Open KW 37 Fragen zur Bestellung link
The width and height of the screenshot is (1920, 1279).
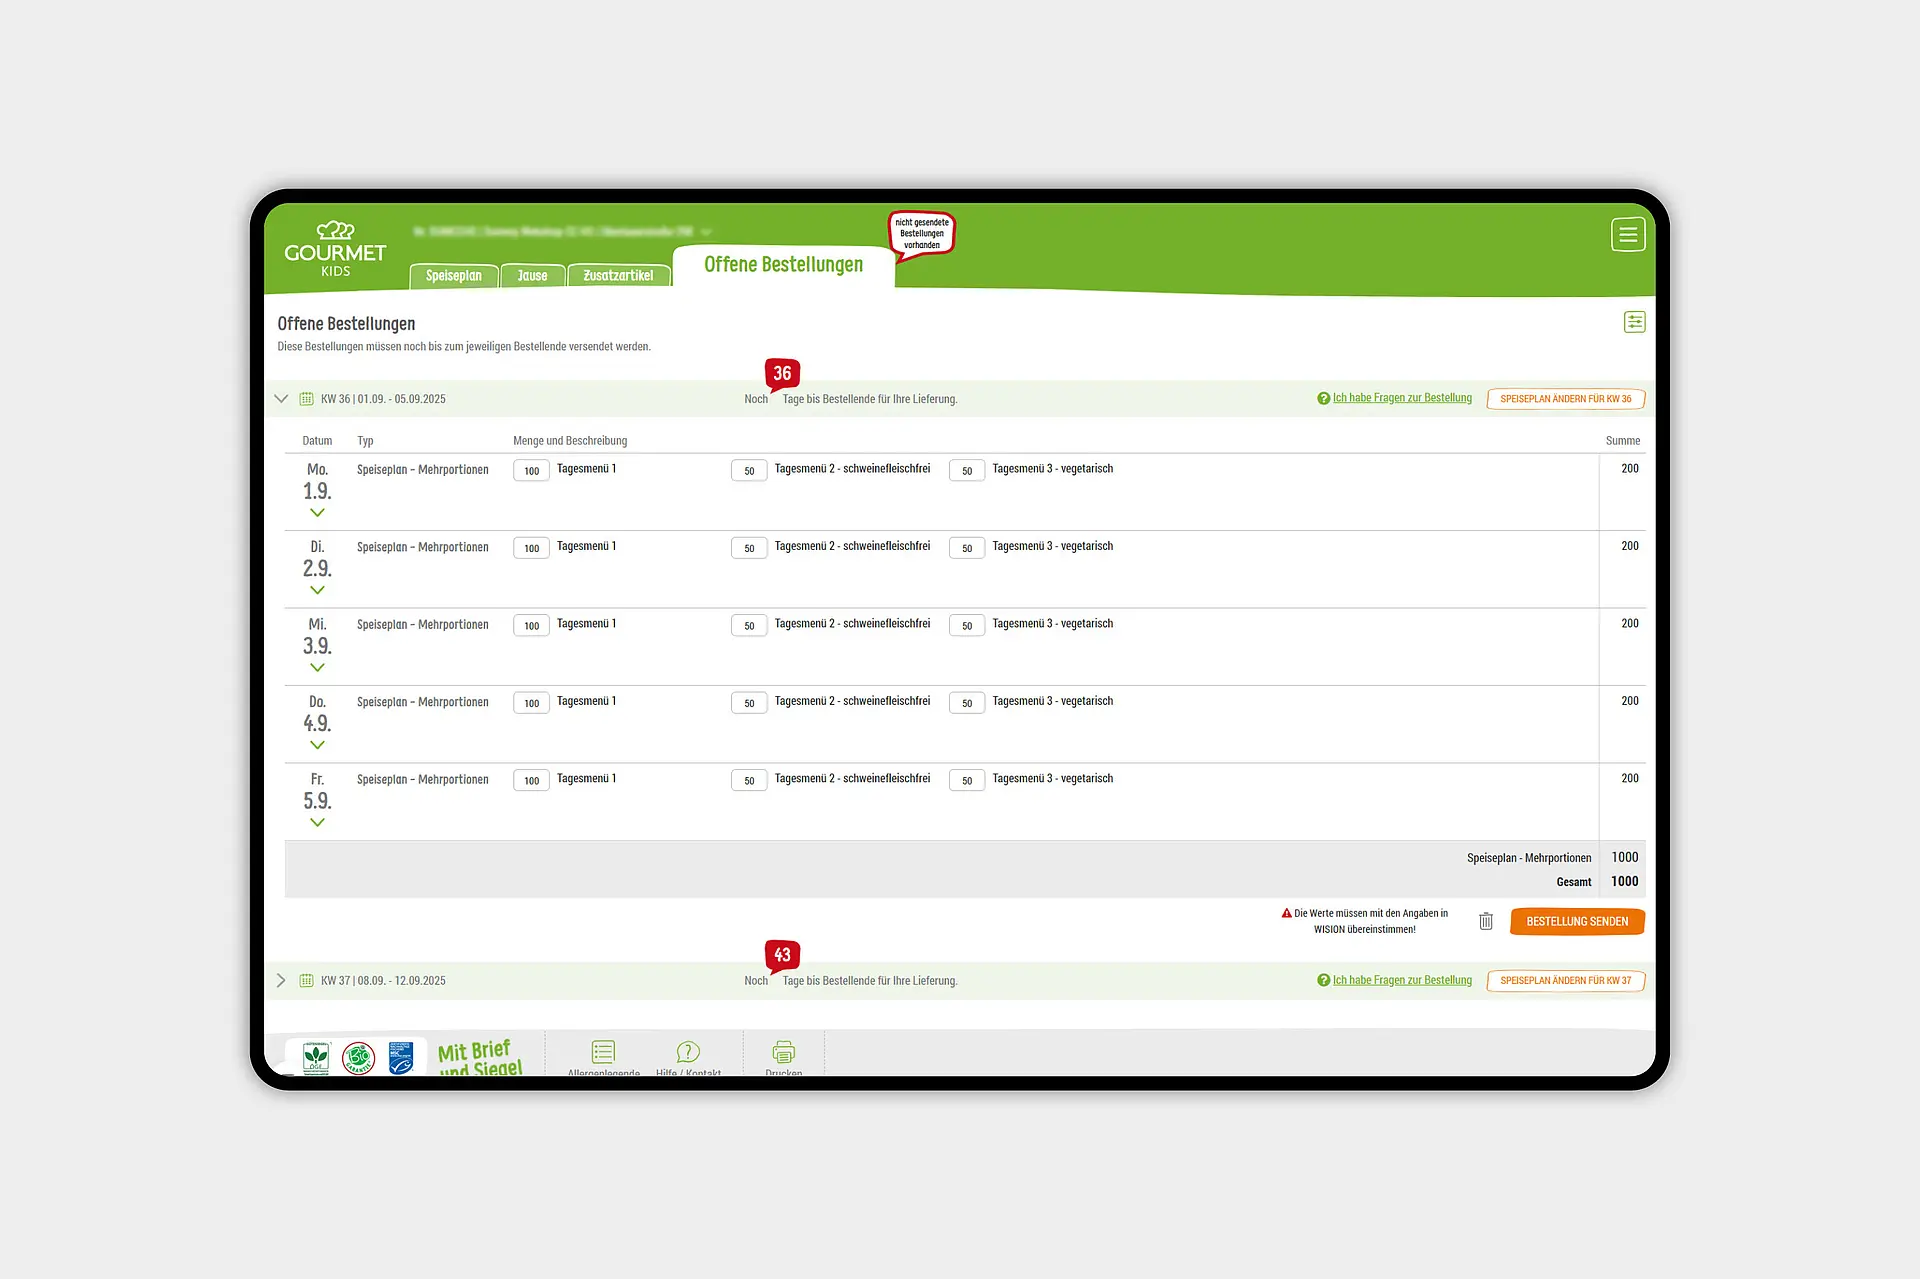(x=1401, y=981)
